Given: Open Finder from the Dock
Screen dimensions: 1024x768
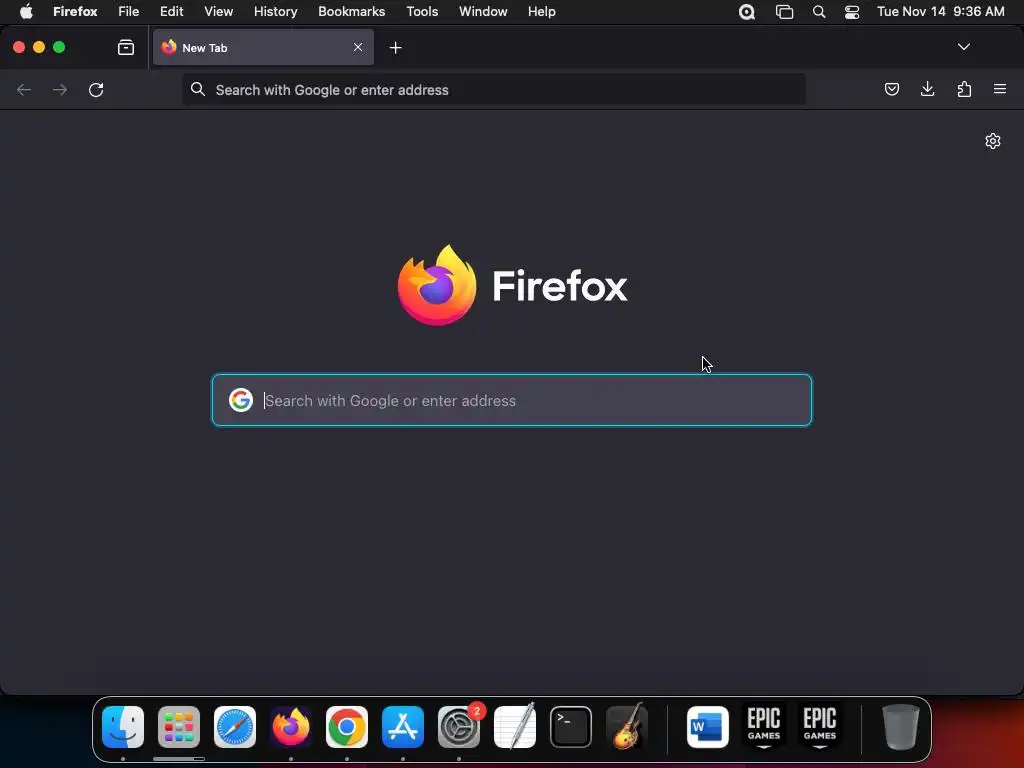Looking at the screenshot, I should 123,727.
